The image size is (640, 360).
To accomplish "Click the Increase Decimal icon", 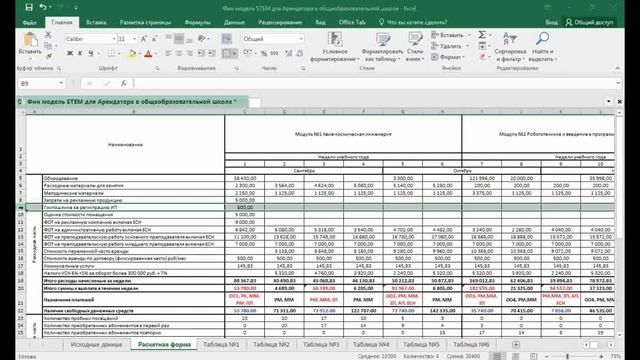I will coord(289,53).
